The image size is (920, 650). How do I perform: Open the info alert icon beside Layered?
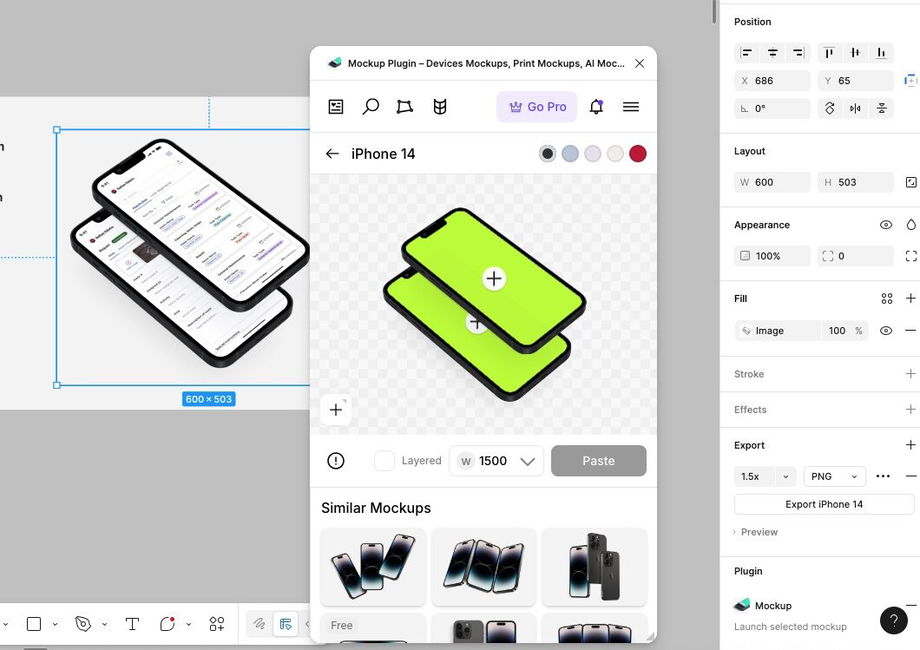(x=336, y=461)
